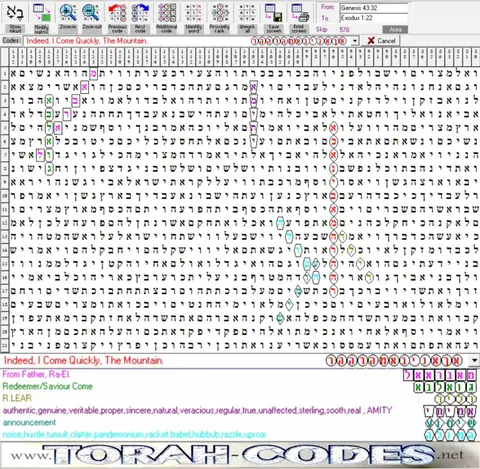480x469 pixels.
Task: Select the 'Redeemer/Saviour Come' code entry
Action: (x=47, y=386)
